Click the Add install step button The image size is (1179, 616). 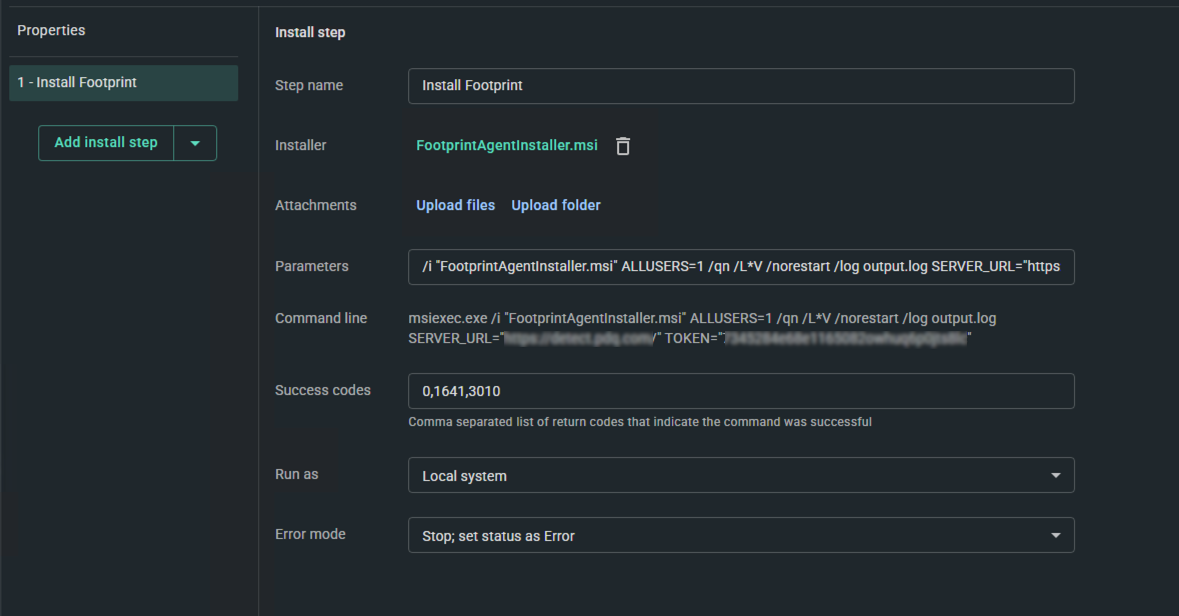106,143
